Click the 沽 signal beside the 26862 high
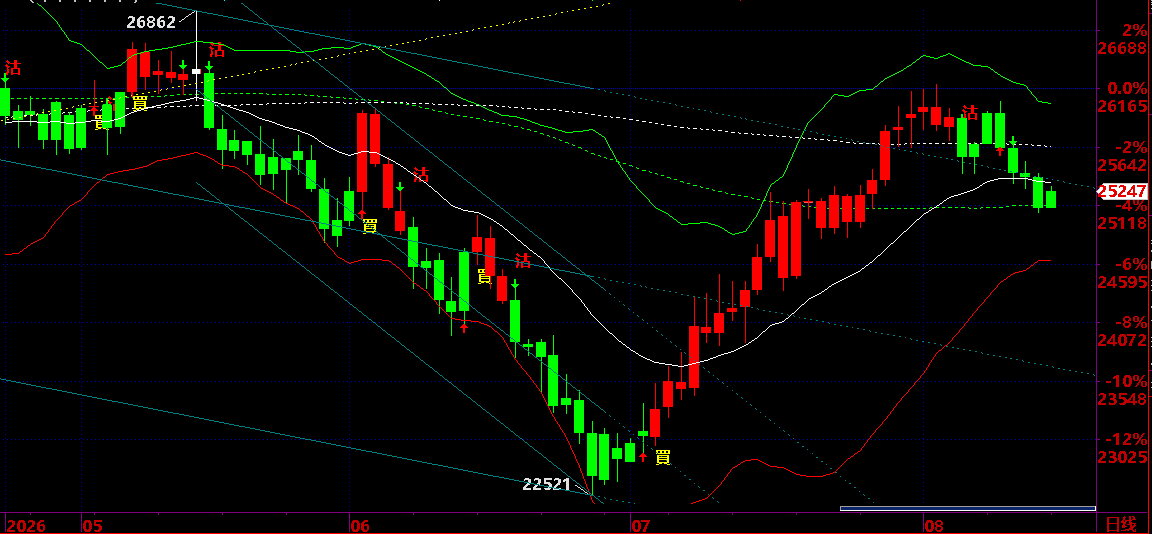 217,51
